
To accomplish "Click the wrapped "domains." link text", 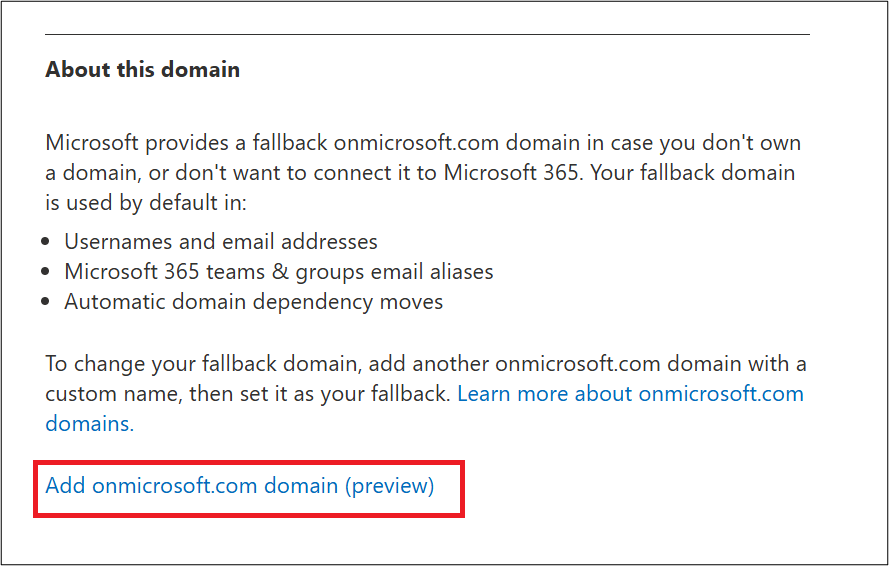I will [89, 423].
